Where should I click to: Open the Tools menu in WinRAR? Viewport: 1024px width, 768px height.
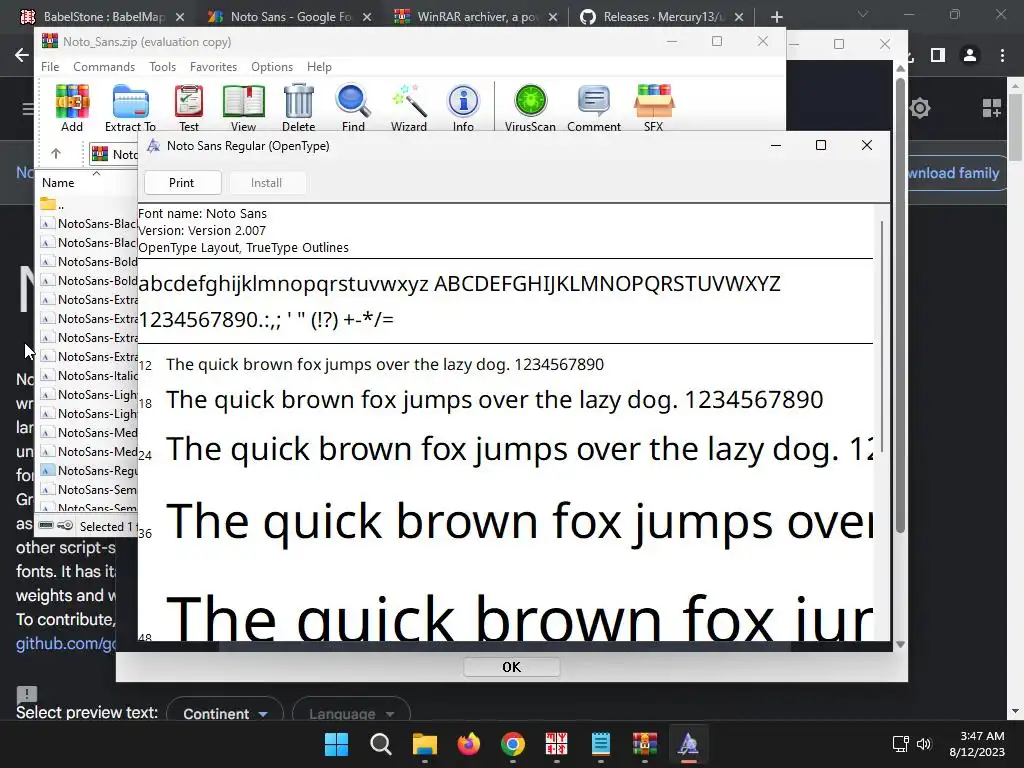[162, 67]
